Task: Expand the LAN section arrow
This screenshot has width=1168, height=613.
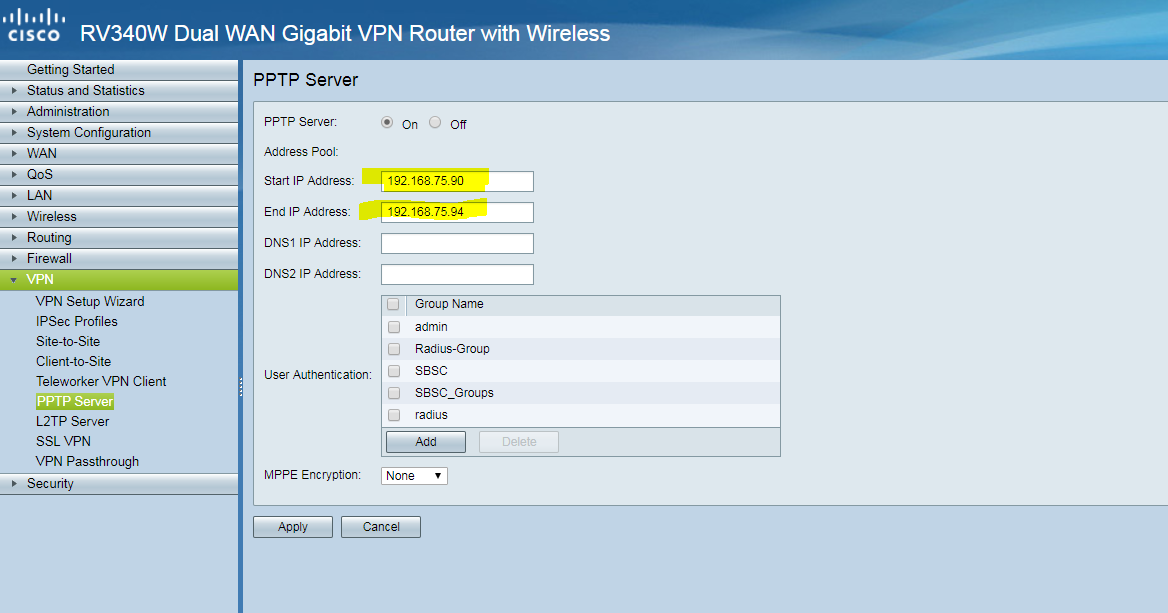Action: 13,195
